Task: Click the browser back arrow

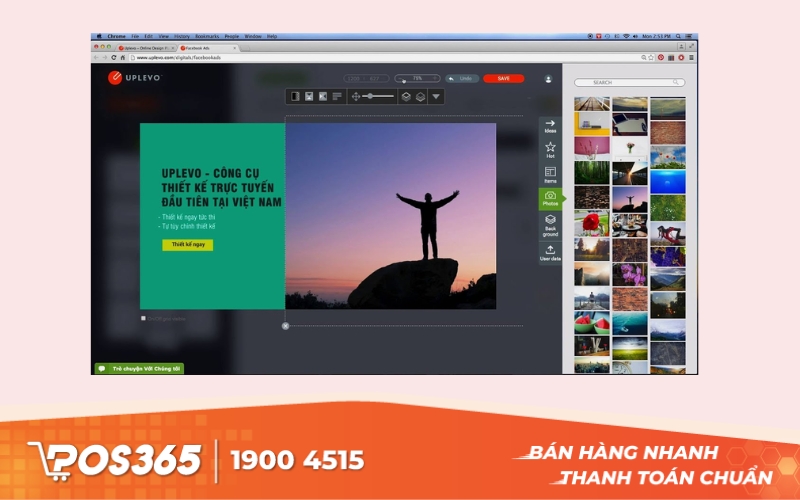Action: coord(95,58)
